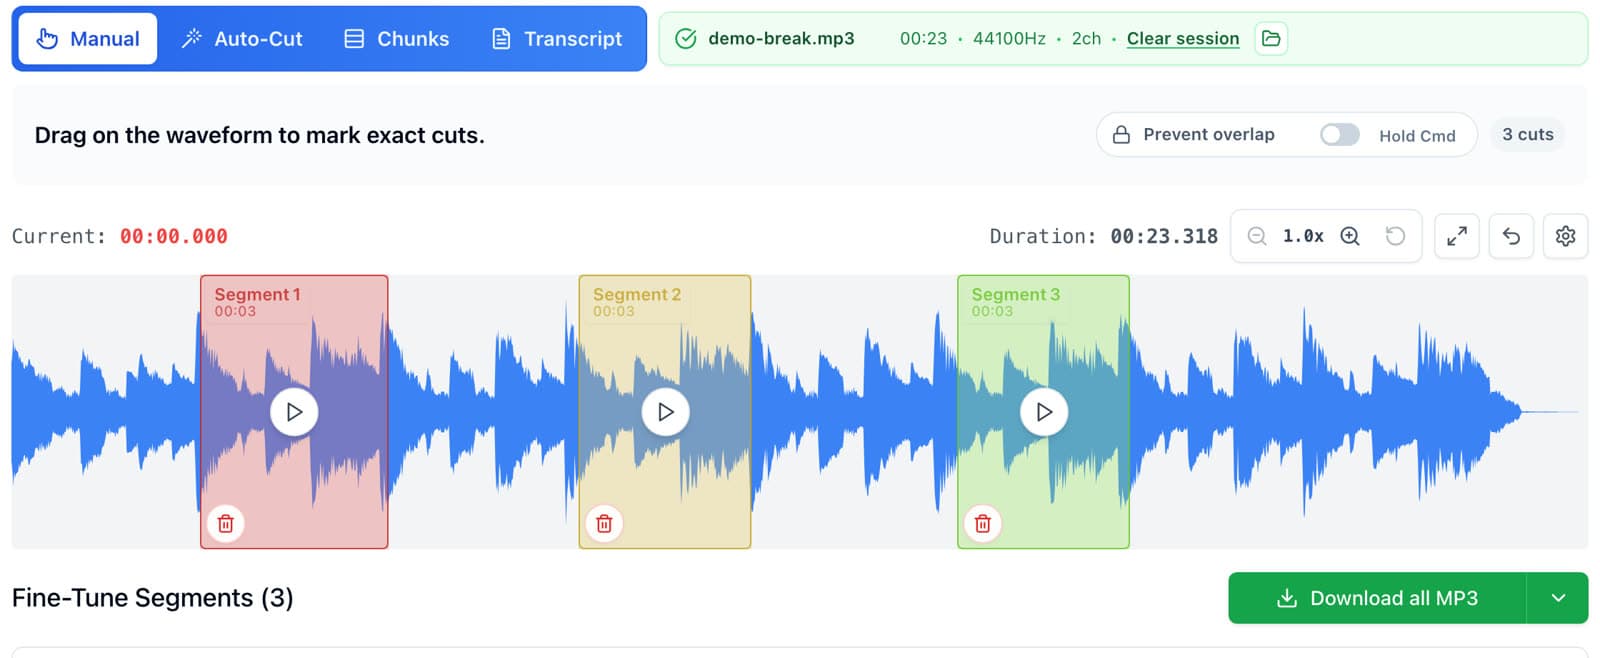Select the Chunks tab

coord(397,39)
